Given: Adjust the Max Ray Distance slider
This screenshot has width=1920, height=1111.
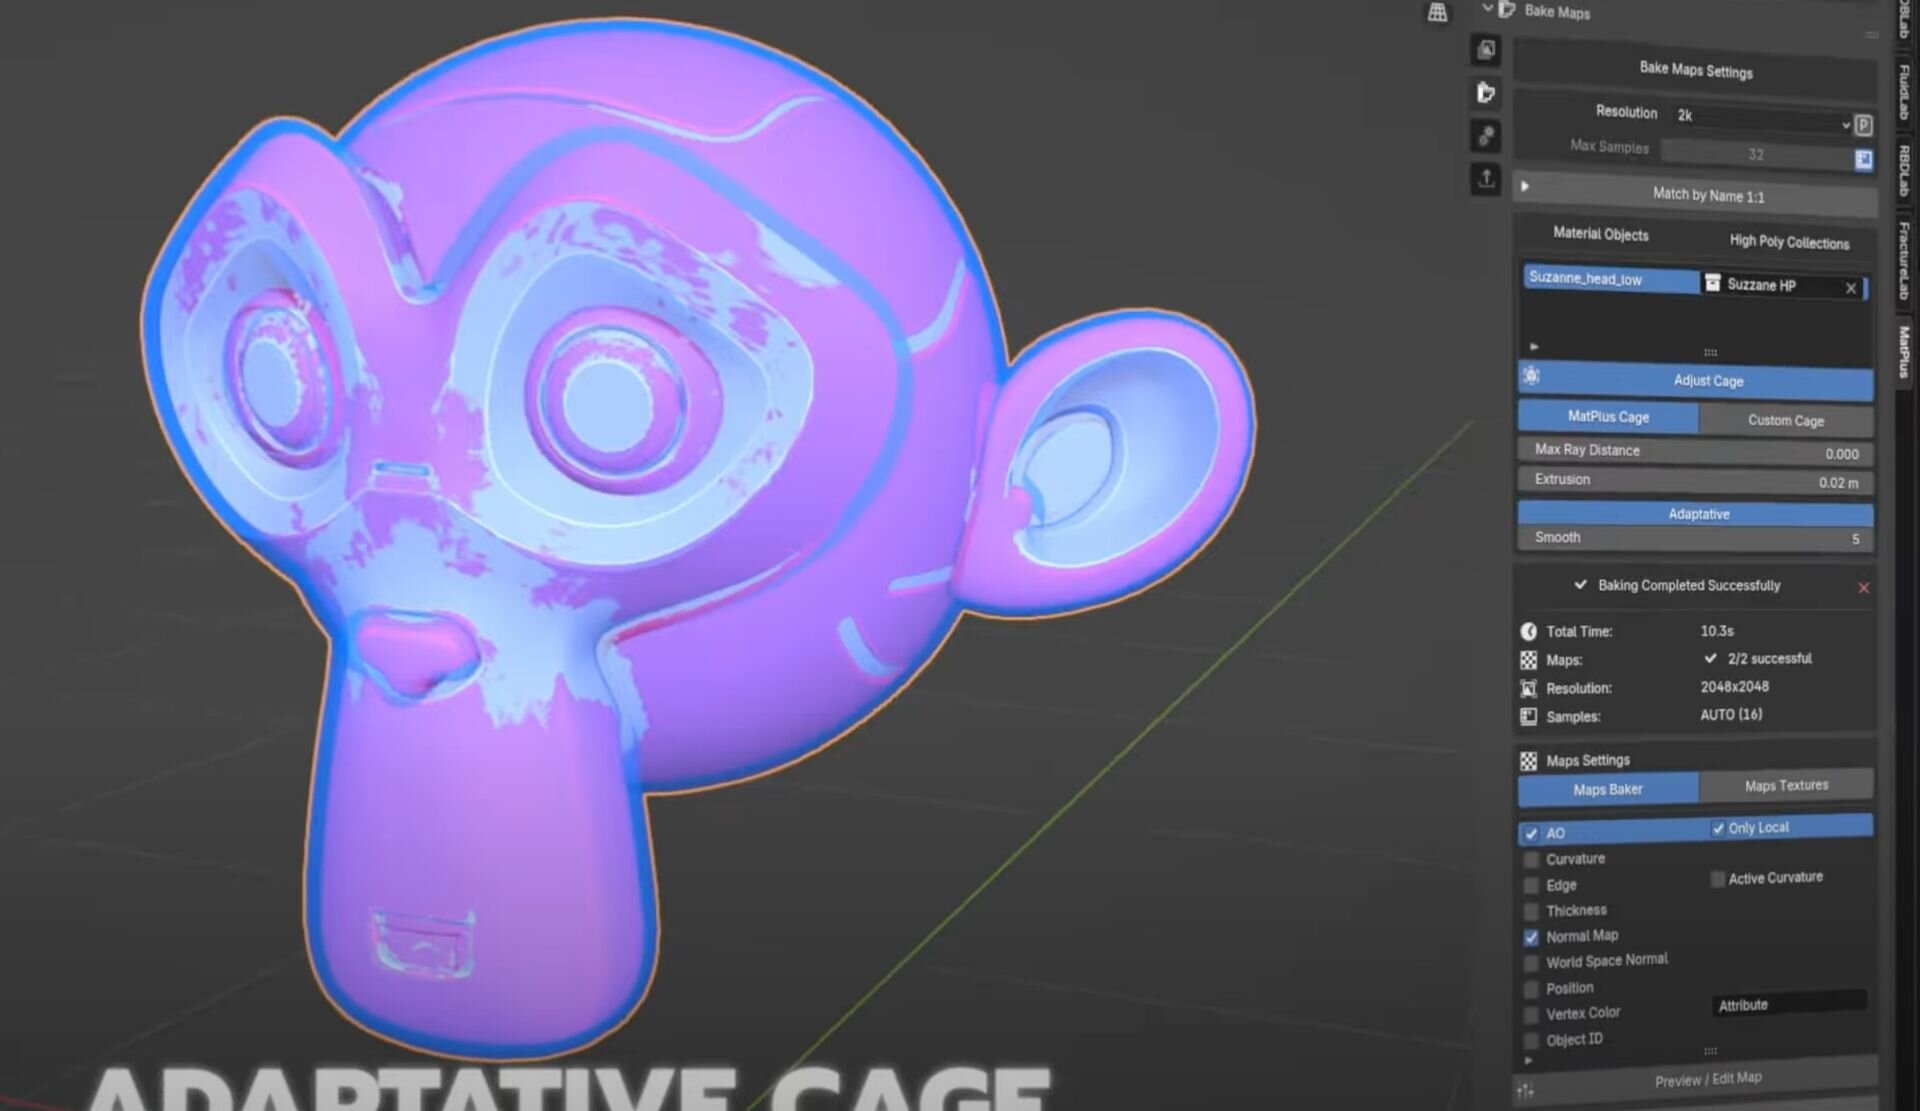Looking at the screenshot, I should (1696, 452).
